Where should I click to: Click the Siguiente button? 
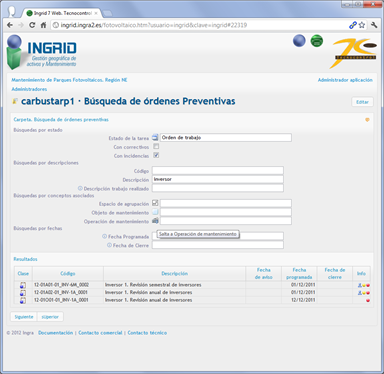[24, 317]
